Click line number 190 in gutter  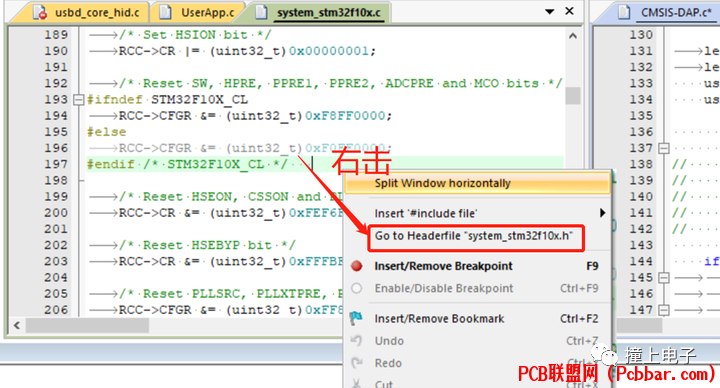pos(56,51)
